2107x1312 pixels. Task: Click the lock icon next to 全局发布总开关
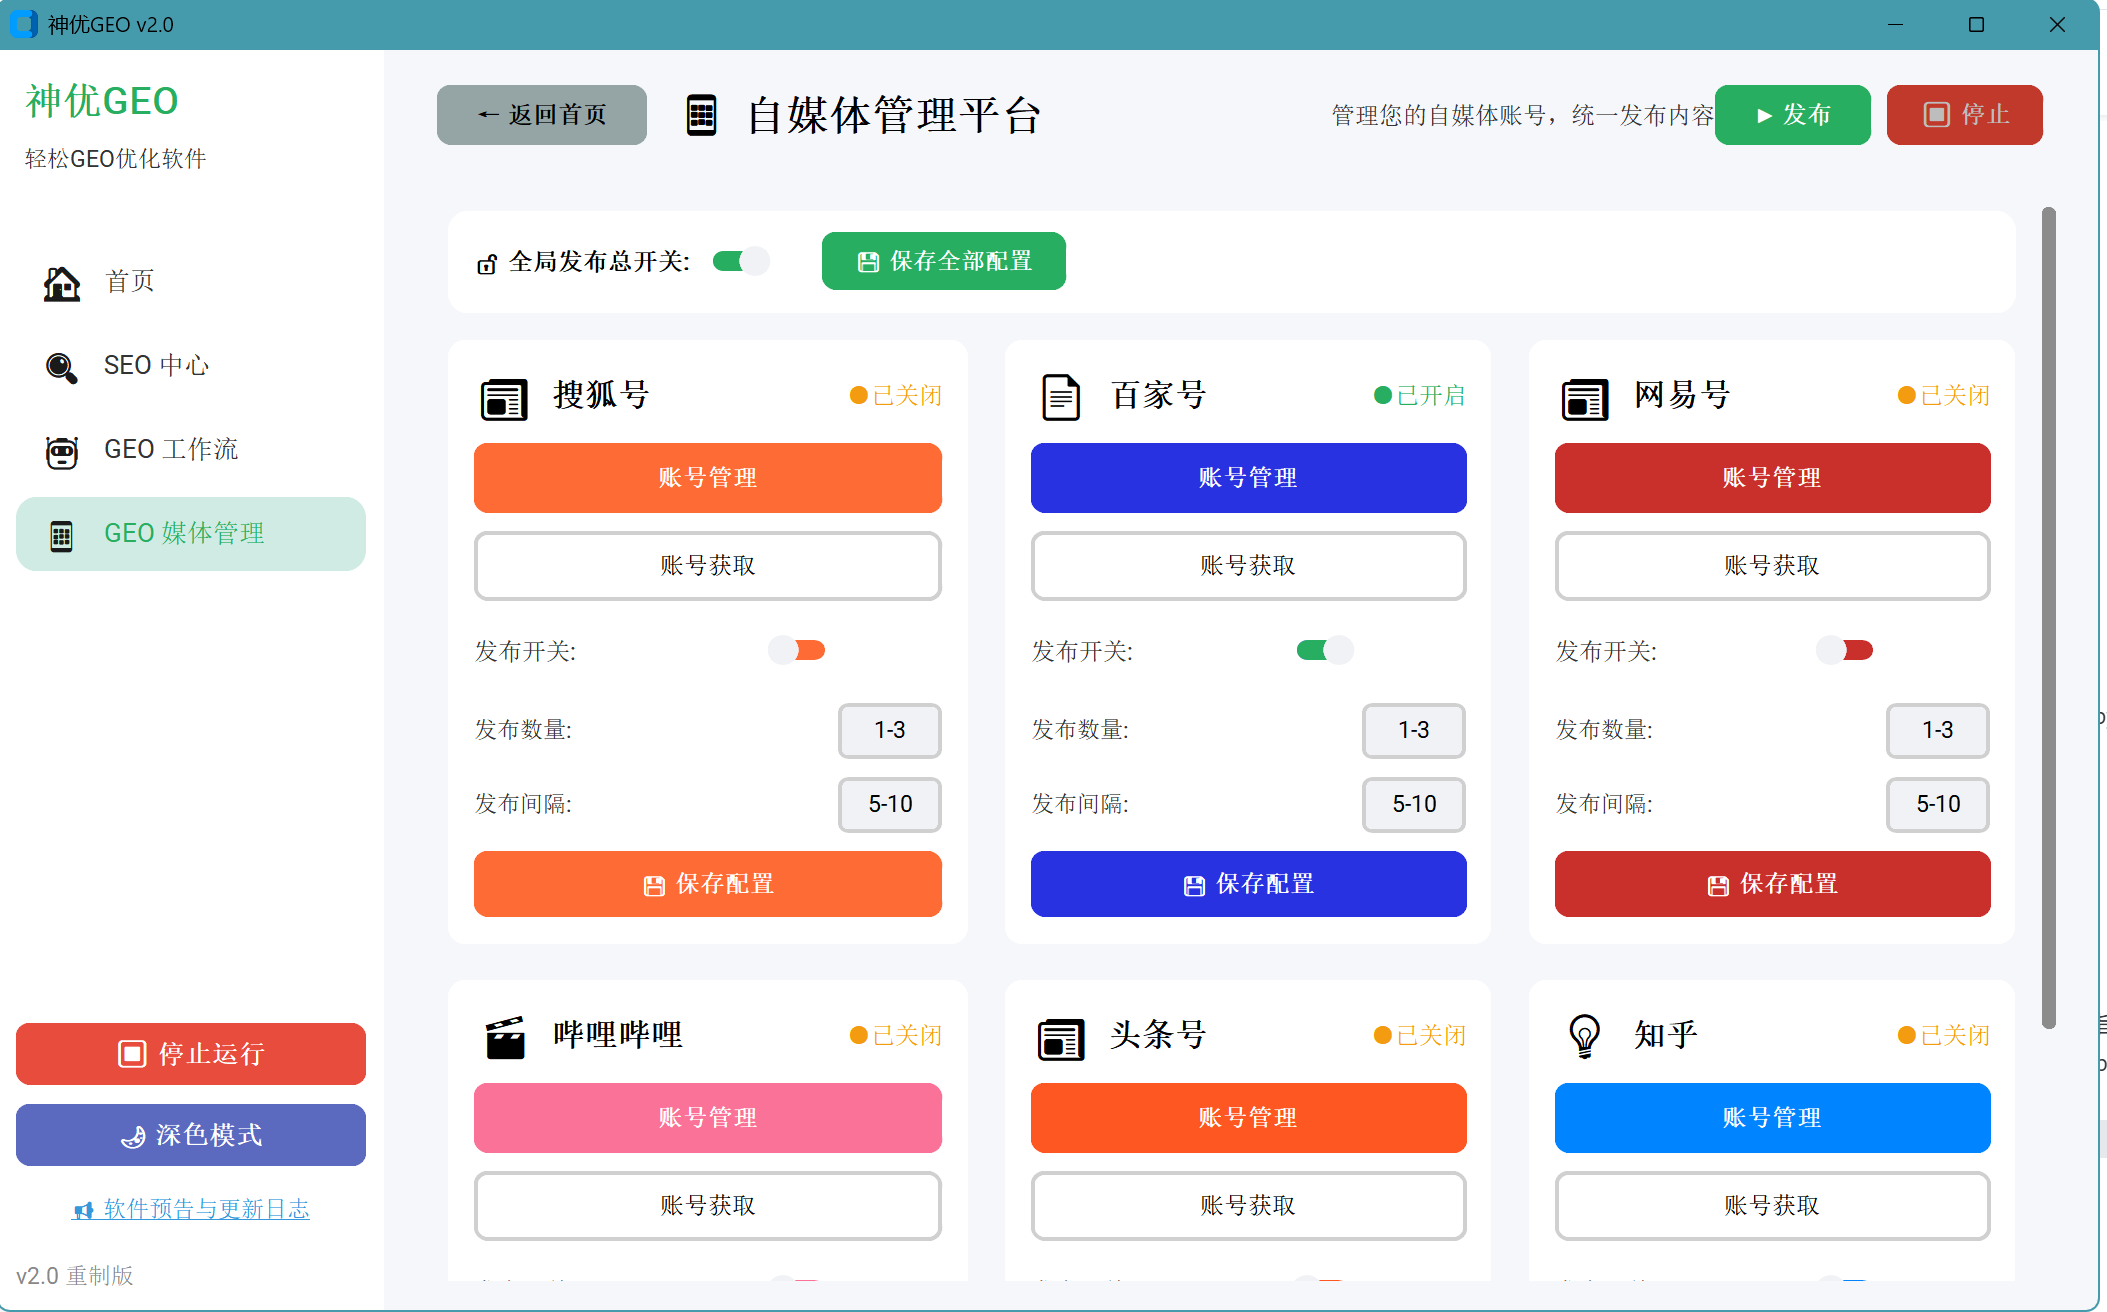pyautogui.click(x=487, y=263)
